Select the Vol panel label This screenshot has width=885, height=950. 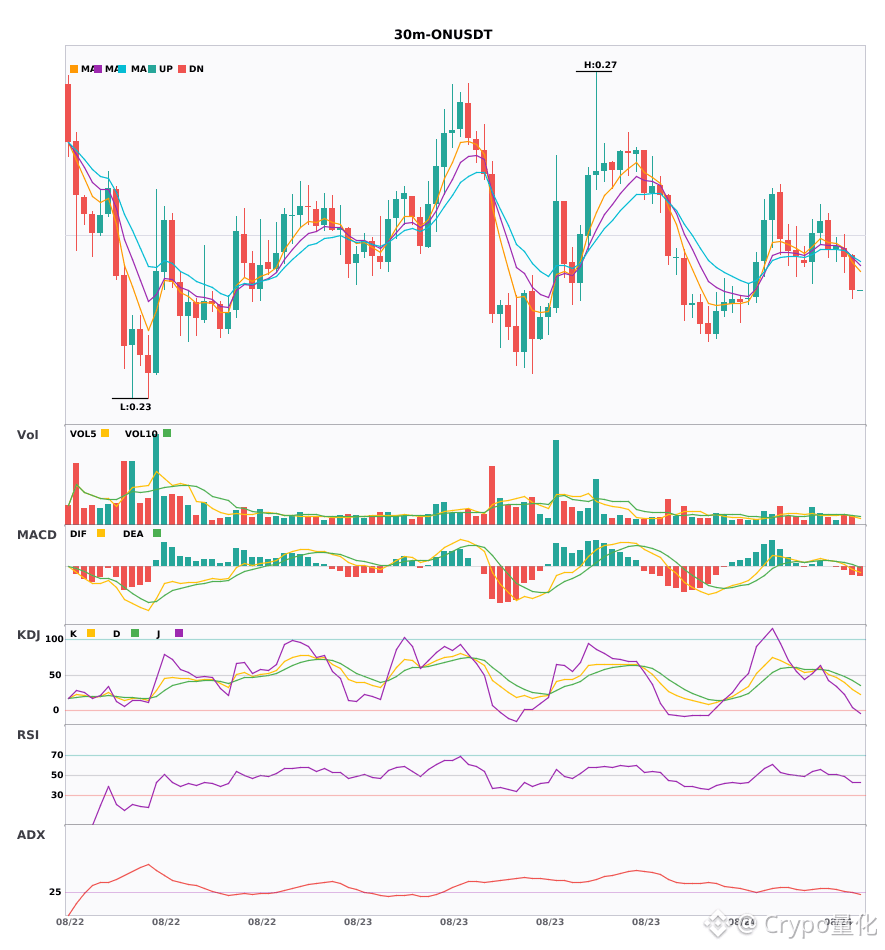point(27,435)
